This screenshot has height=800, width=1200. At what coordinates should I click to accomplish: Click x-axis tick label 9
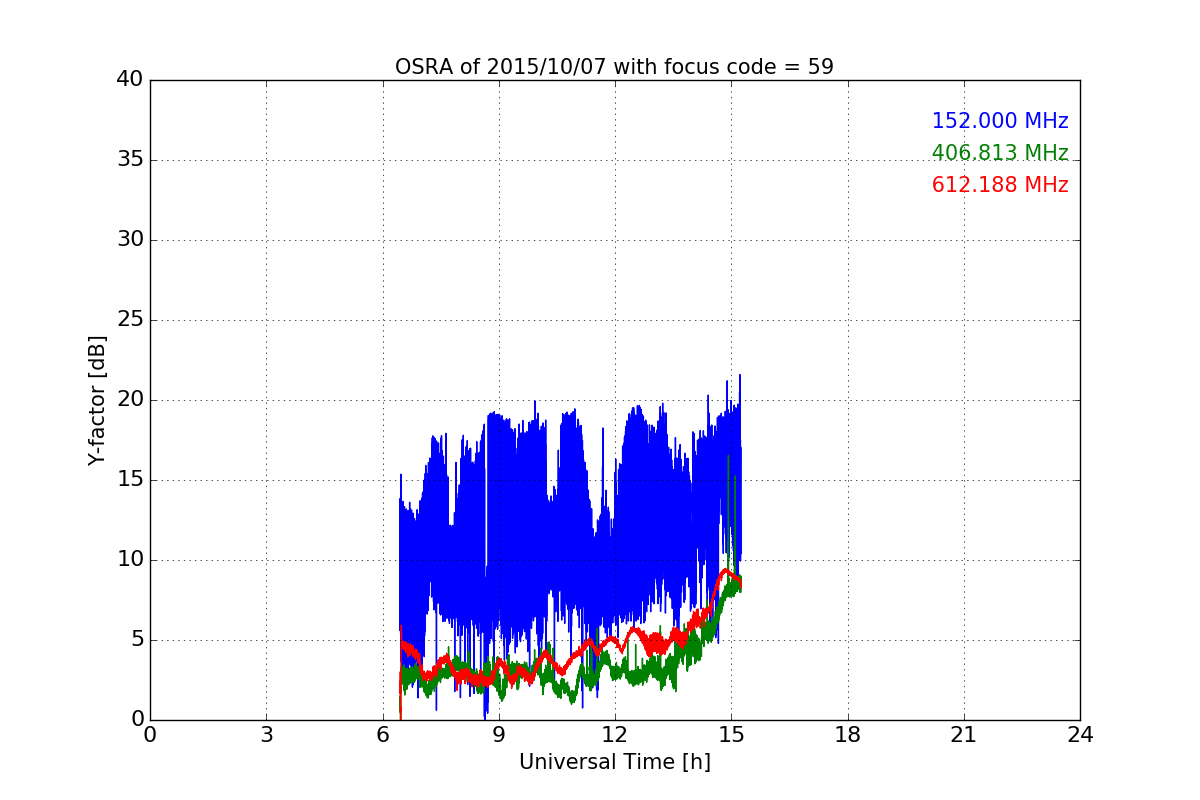pos(499,735)
